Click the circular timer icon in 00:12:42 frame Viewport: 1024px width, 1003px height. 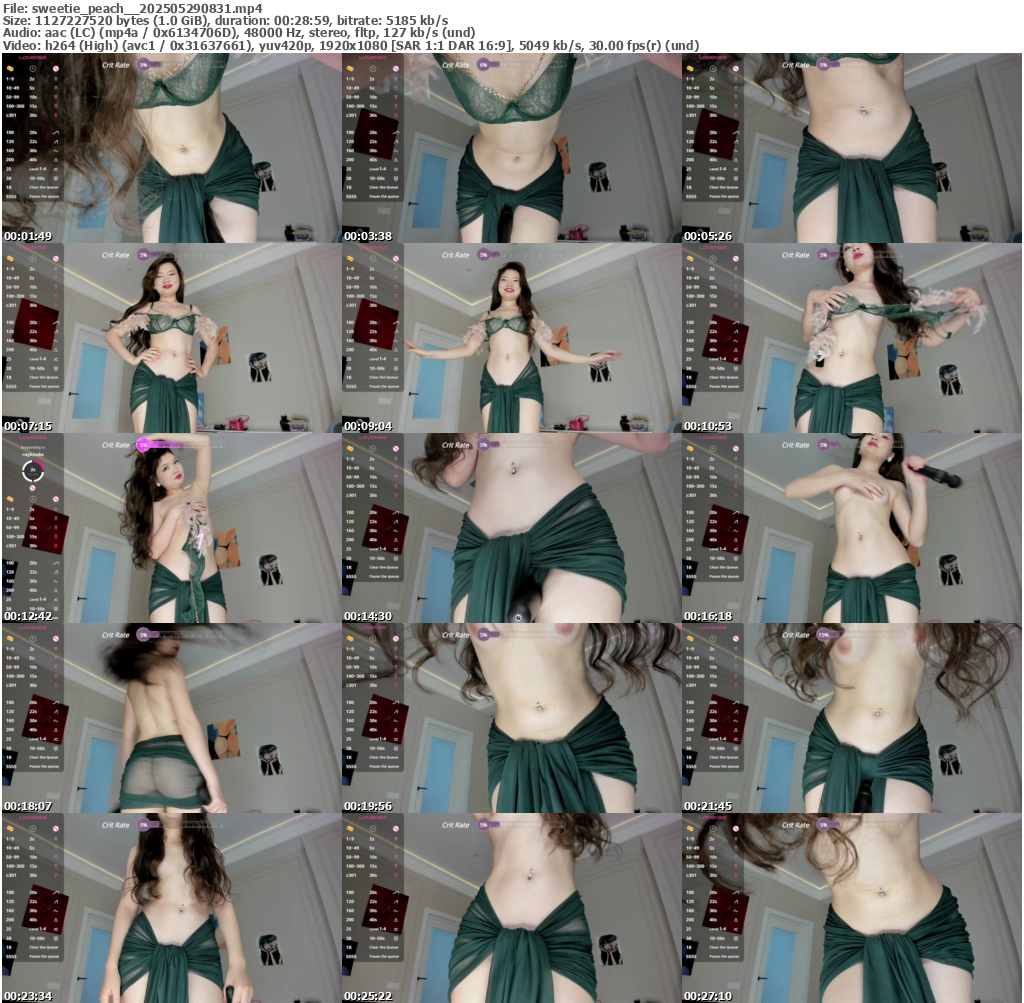click(32, 469)
